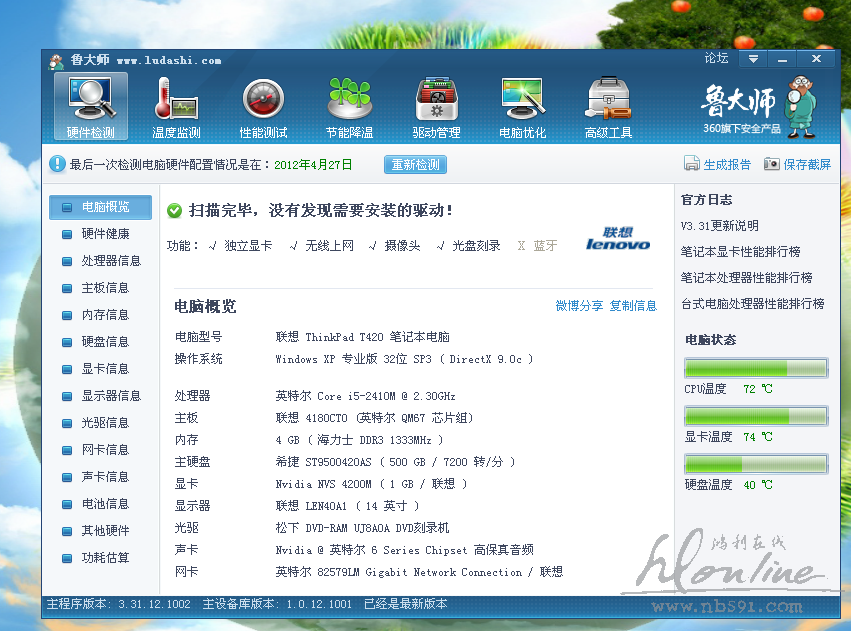Screen dimensions: 851x631
Task: Click the 保存截屏 camera icon
Action: [x=772, y=164]
